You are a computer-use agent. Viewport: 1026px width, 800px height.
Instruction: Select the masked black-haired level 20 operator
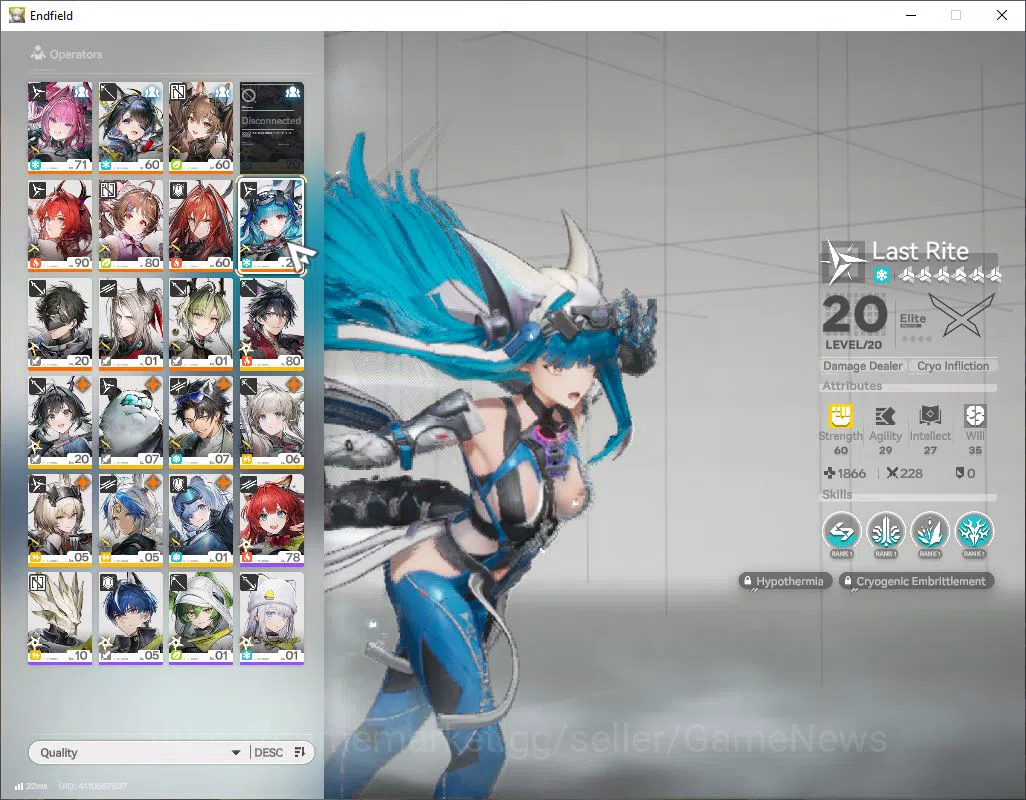pos(60,323)
